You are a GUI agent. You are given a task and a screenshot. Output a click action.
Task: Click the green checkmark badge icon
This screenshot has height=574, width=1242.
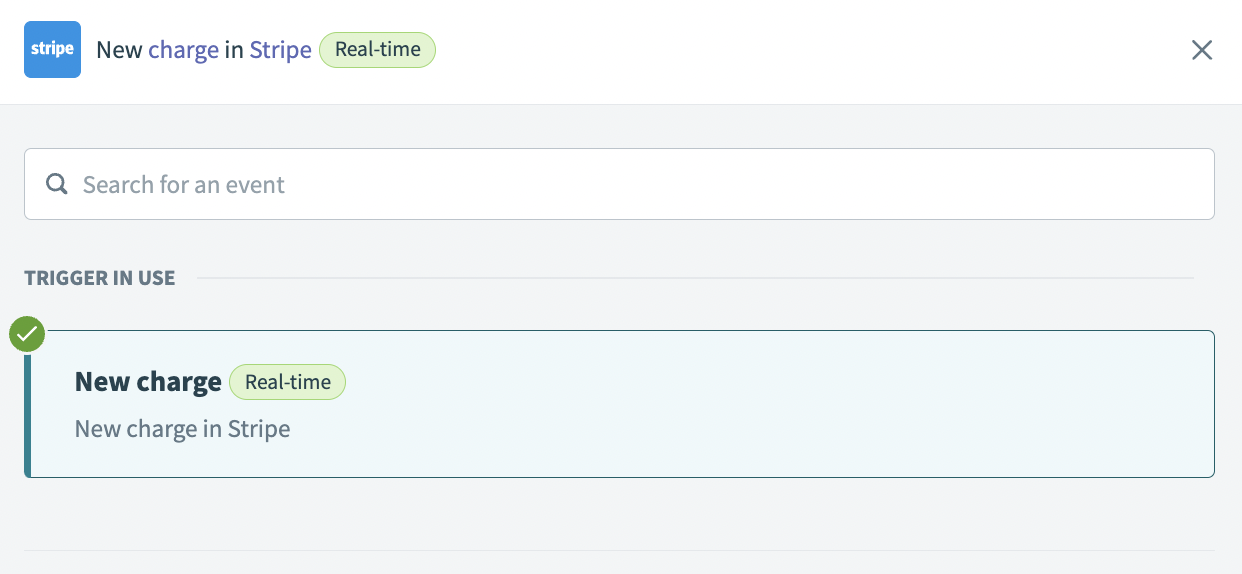click(x=27, y=334)
